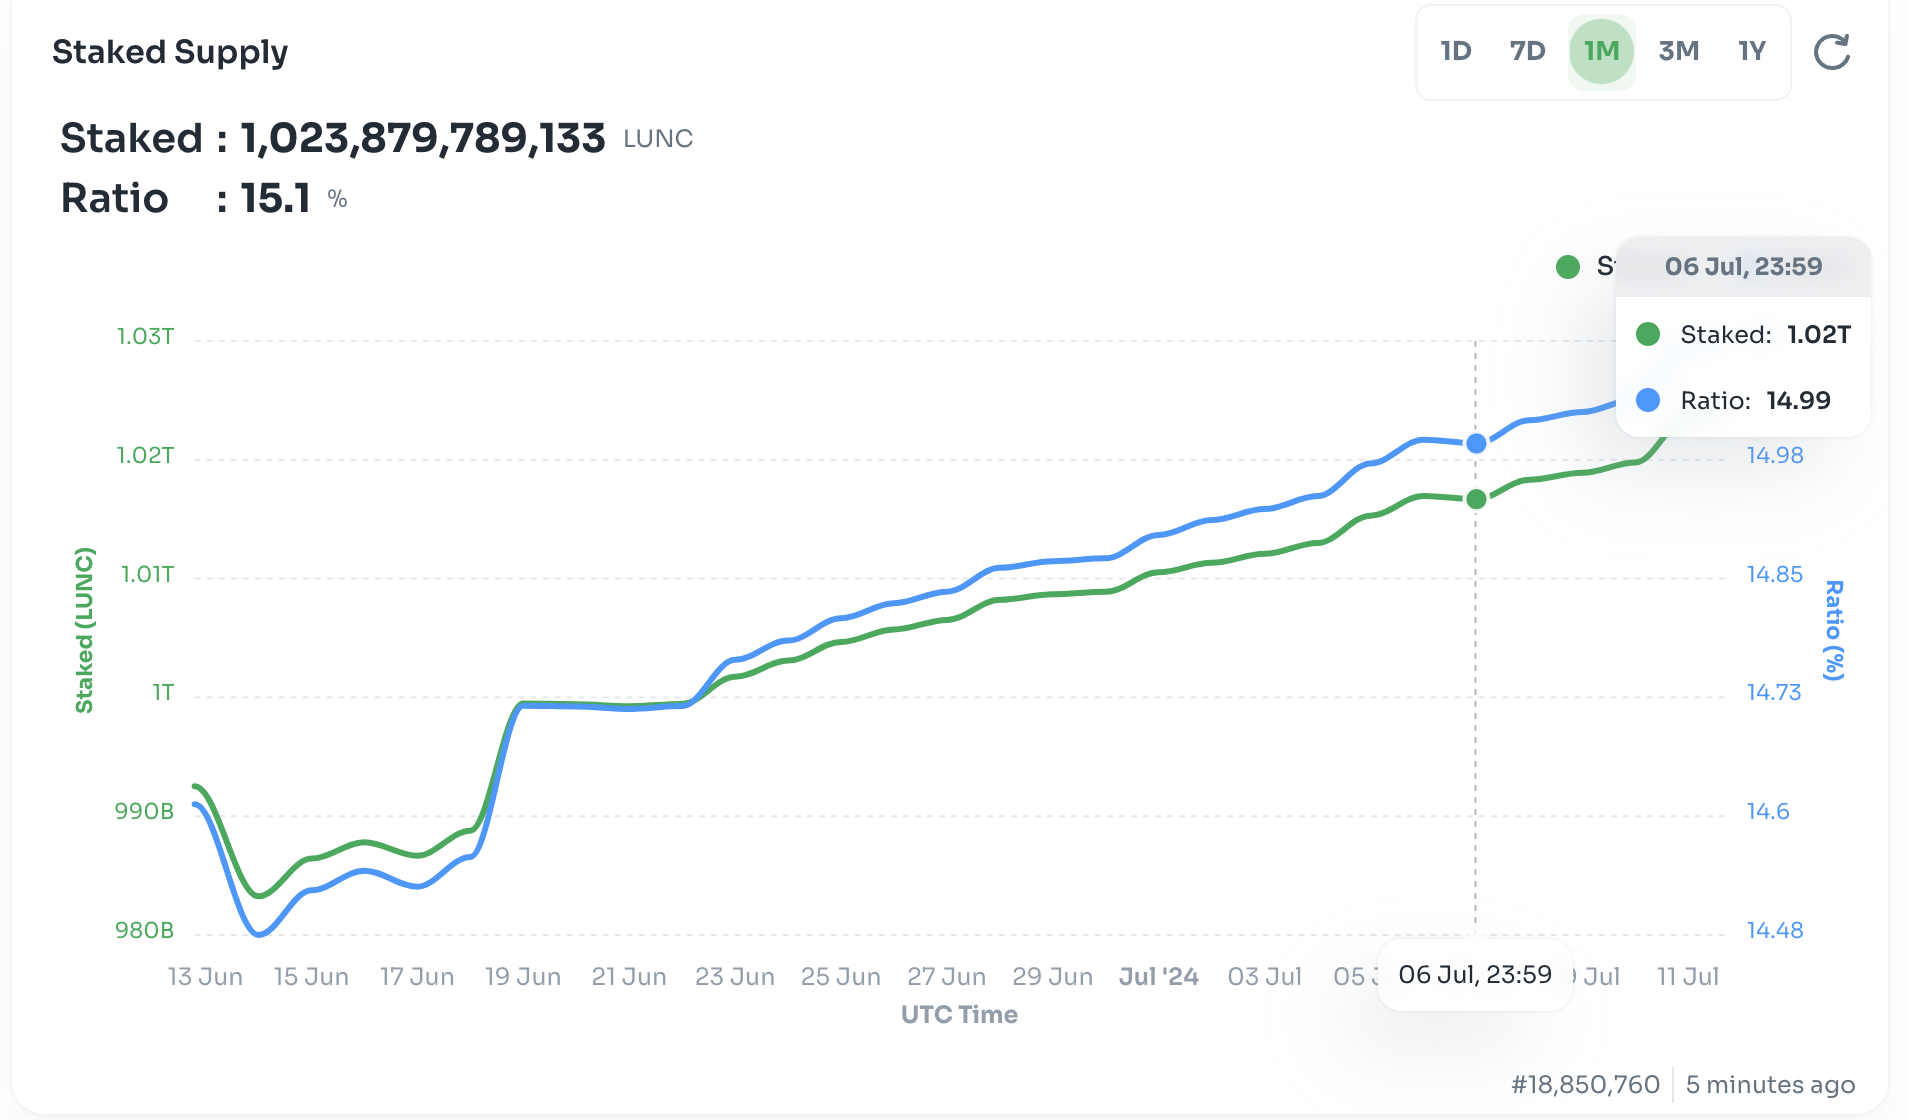The width and height of the screenshot is (1908, 1120).
Task: Open block number #18,850,760
Action: [x=1585, y=1085]
